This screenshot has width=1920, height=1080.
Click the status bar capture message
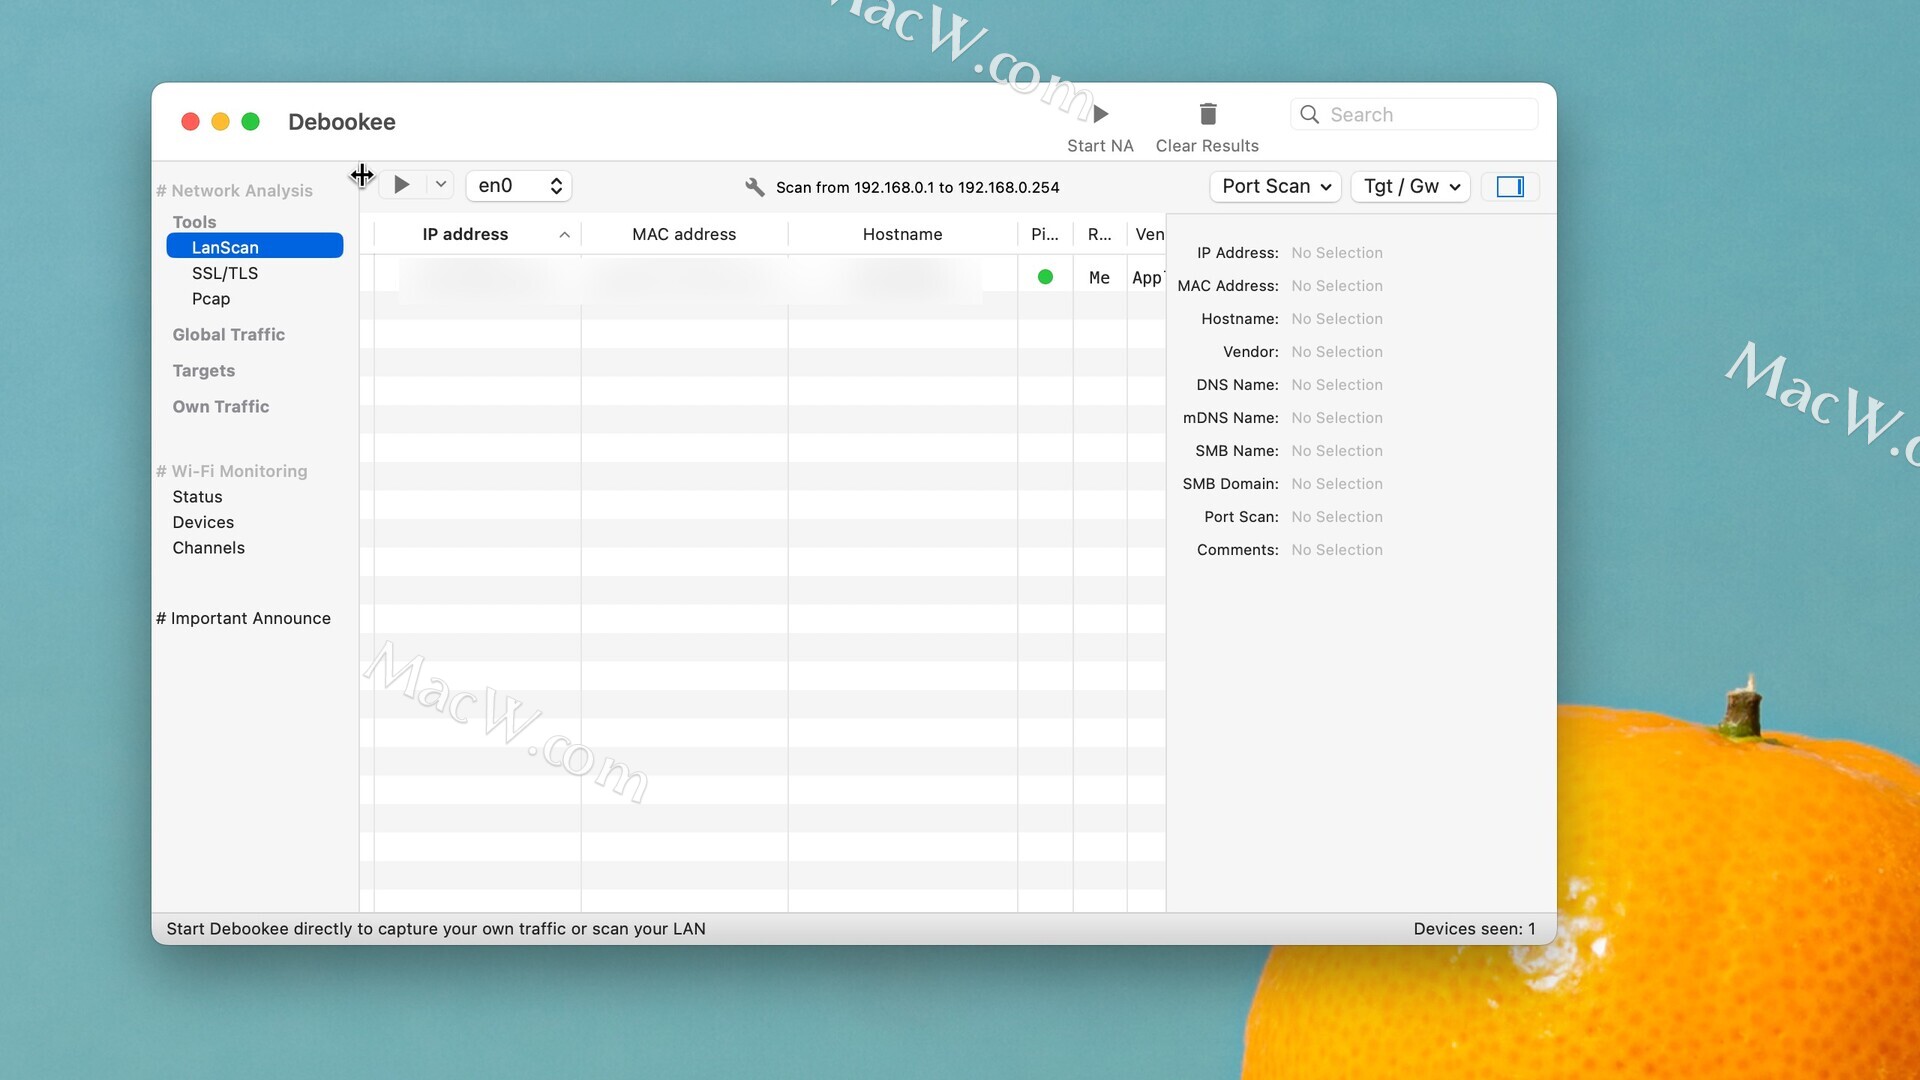click(436, 929)
